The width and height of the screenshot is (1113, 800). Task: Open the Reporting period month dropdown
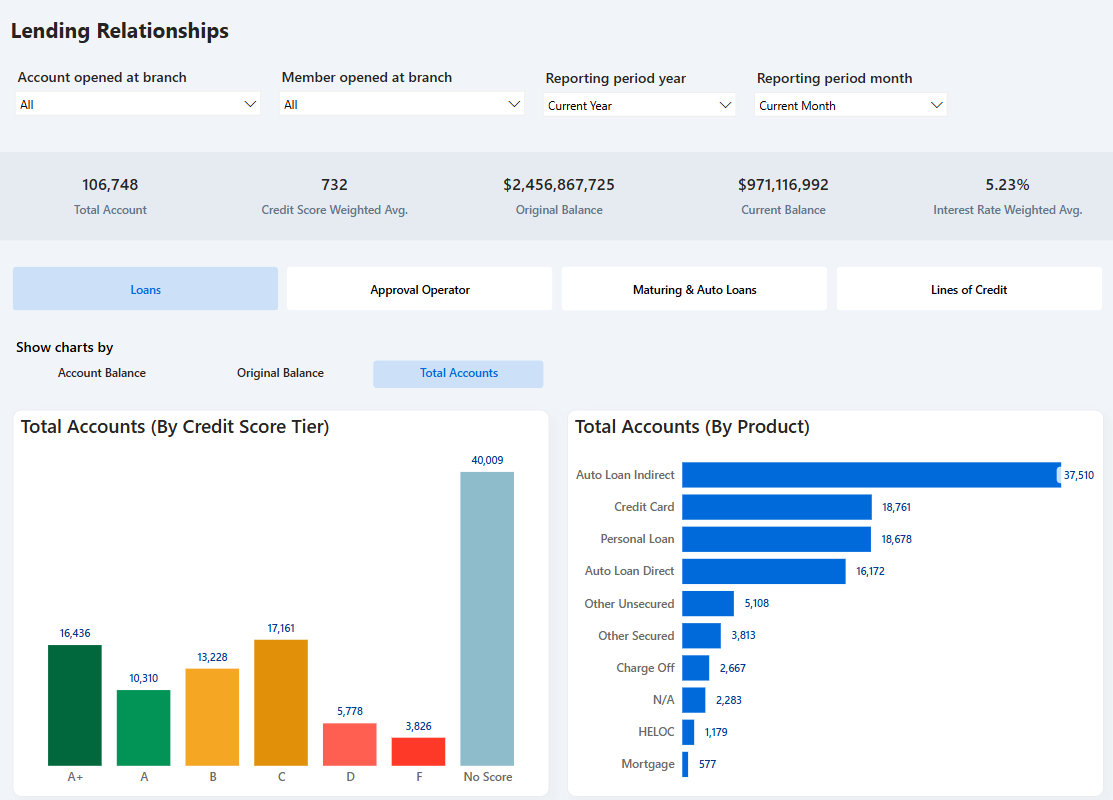[x=850, y=105]
